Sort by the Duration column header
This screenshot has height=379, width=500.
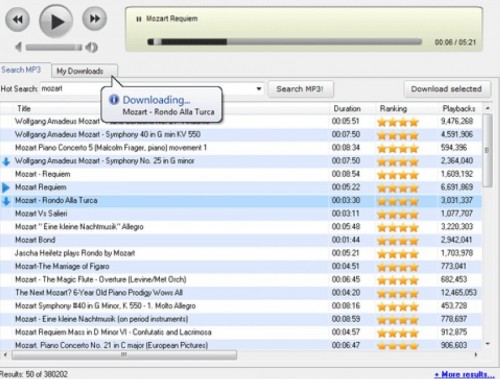click(x=347, y=108)
